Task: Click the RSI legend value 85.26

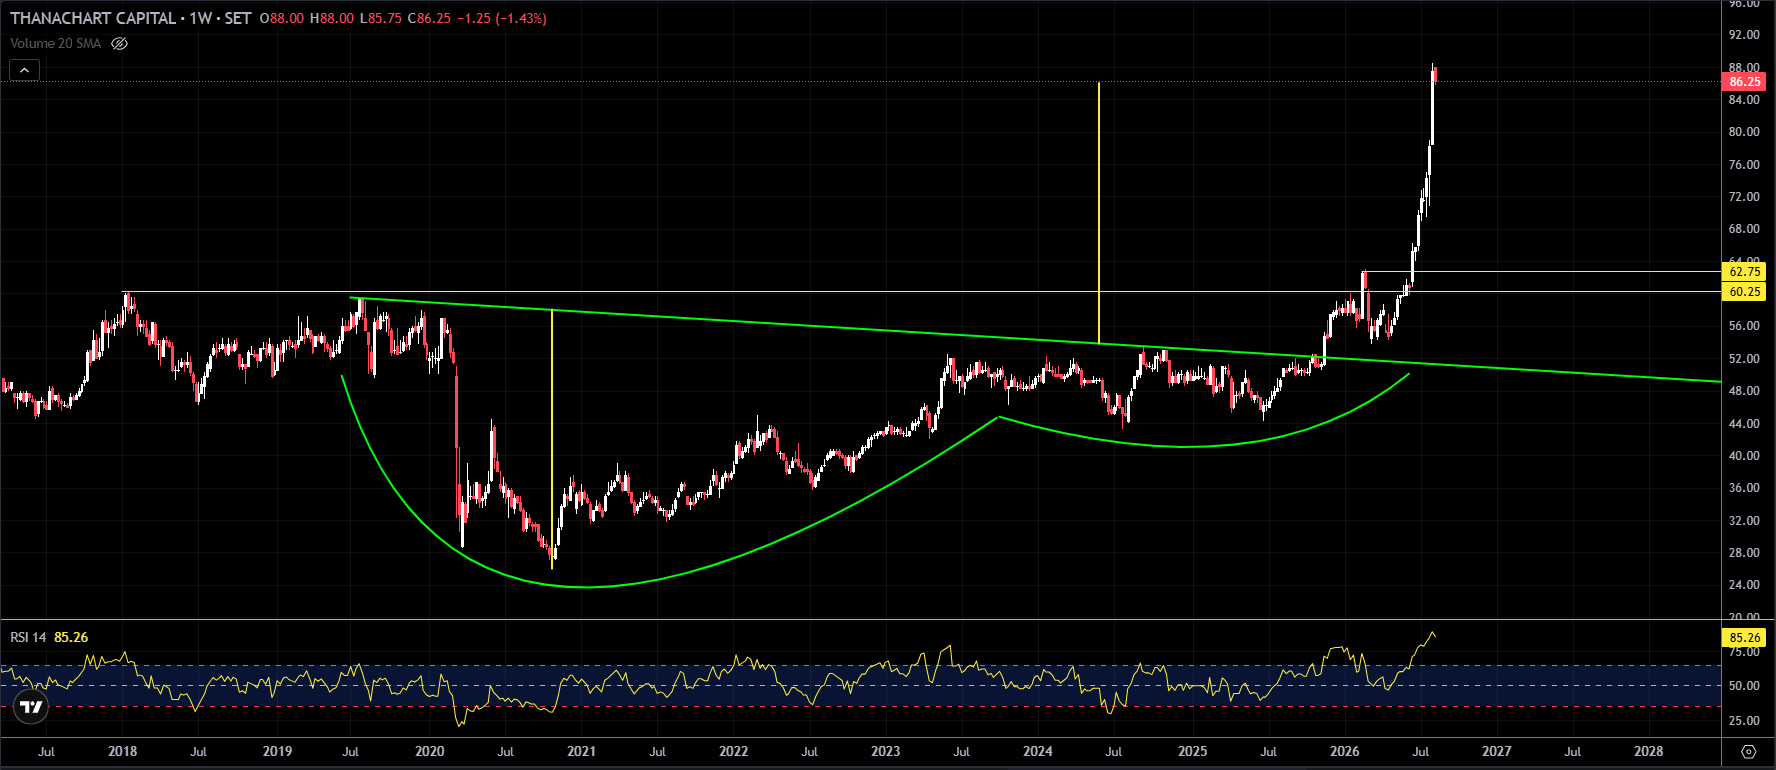Action: (x=71, y=637)
